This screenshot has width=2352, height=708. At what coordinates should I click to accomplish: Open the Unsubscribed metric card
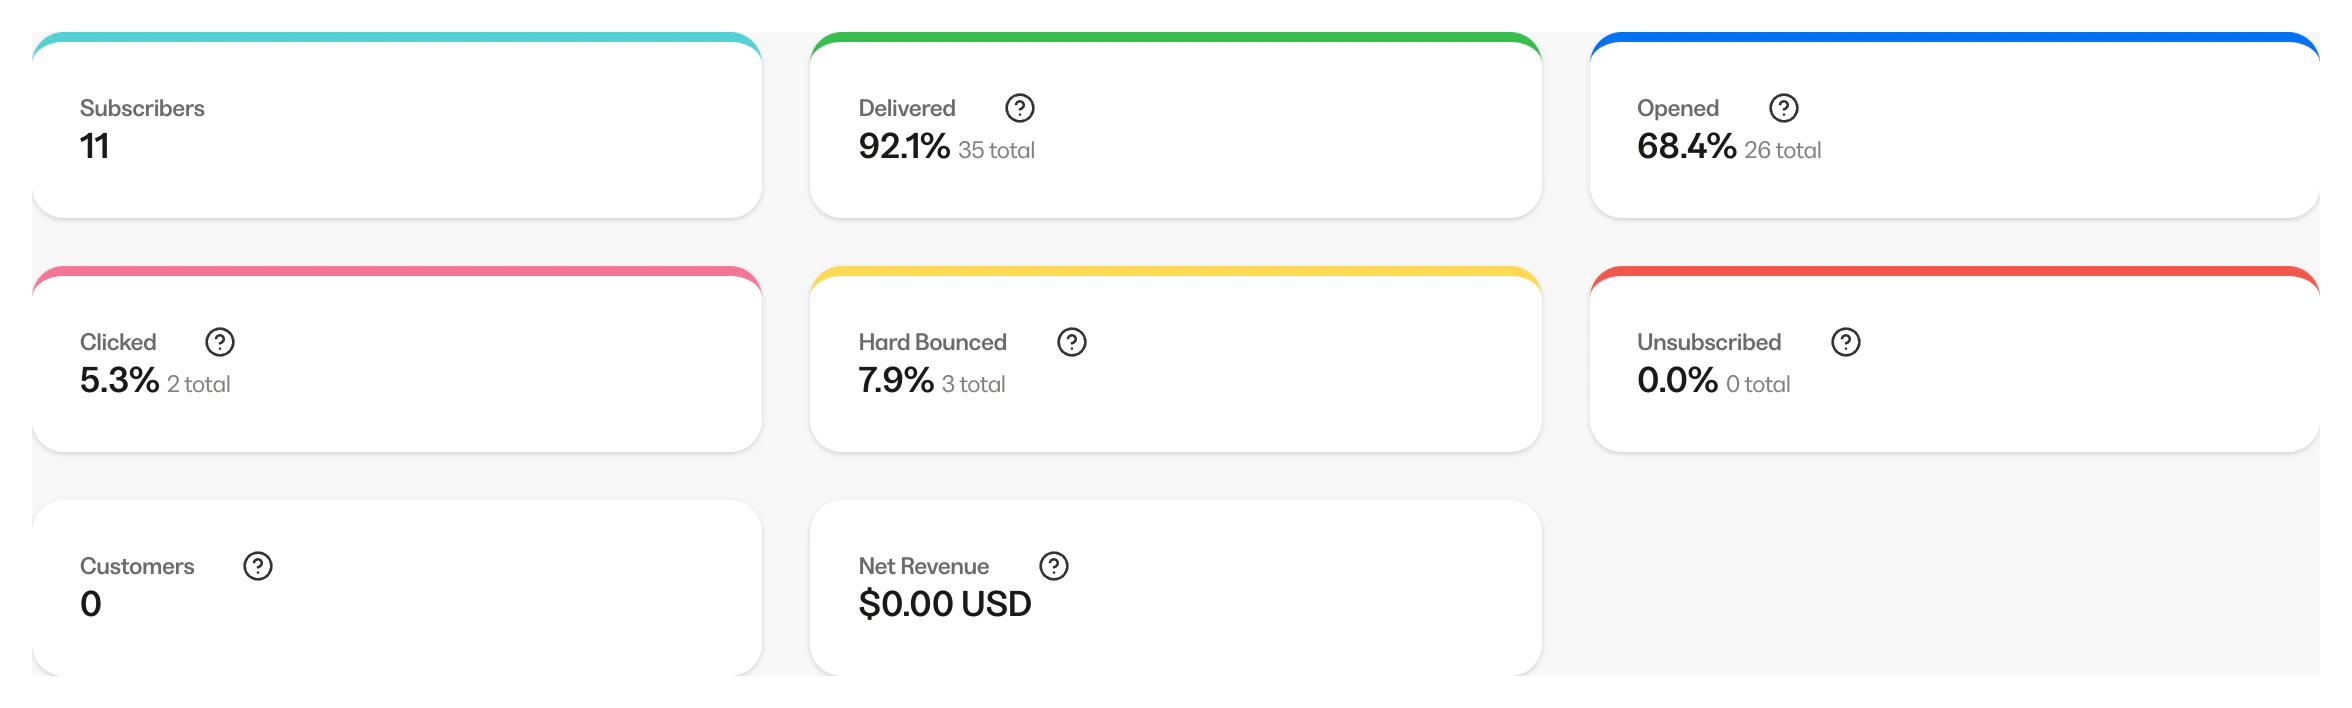tap(1956, 360)
